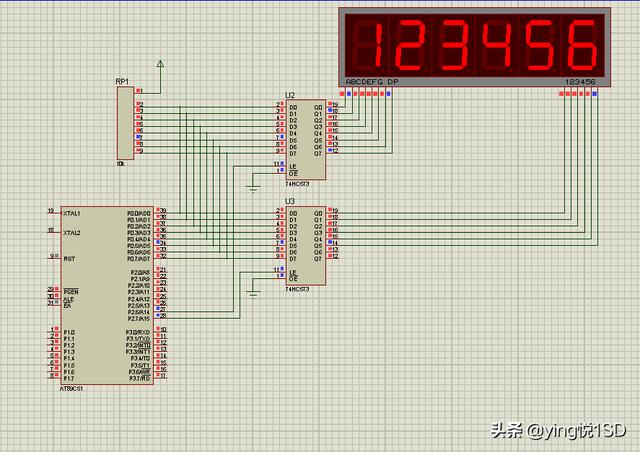640x452 pixels.
Task: Click the '10k' value label of RP1
Action: 120,164
